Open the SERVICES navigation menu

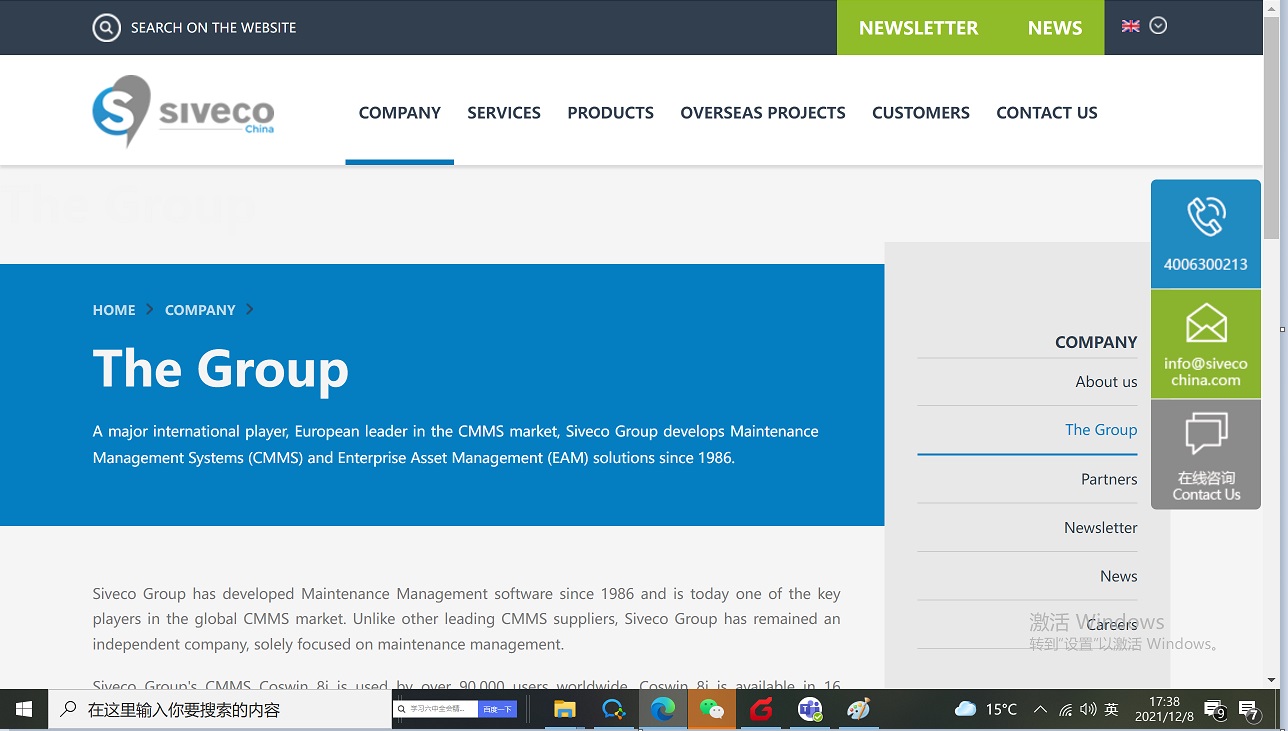[504, 113]
